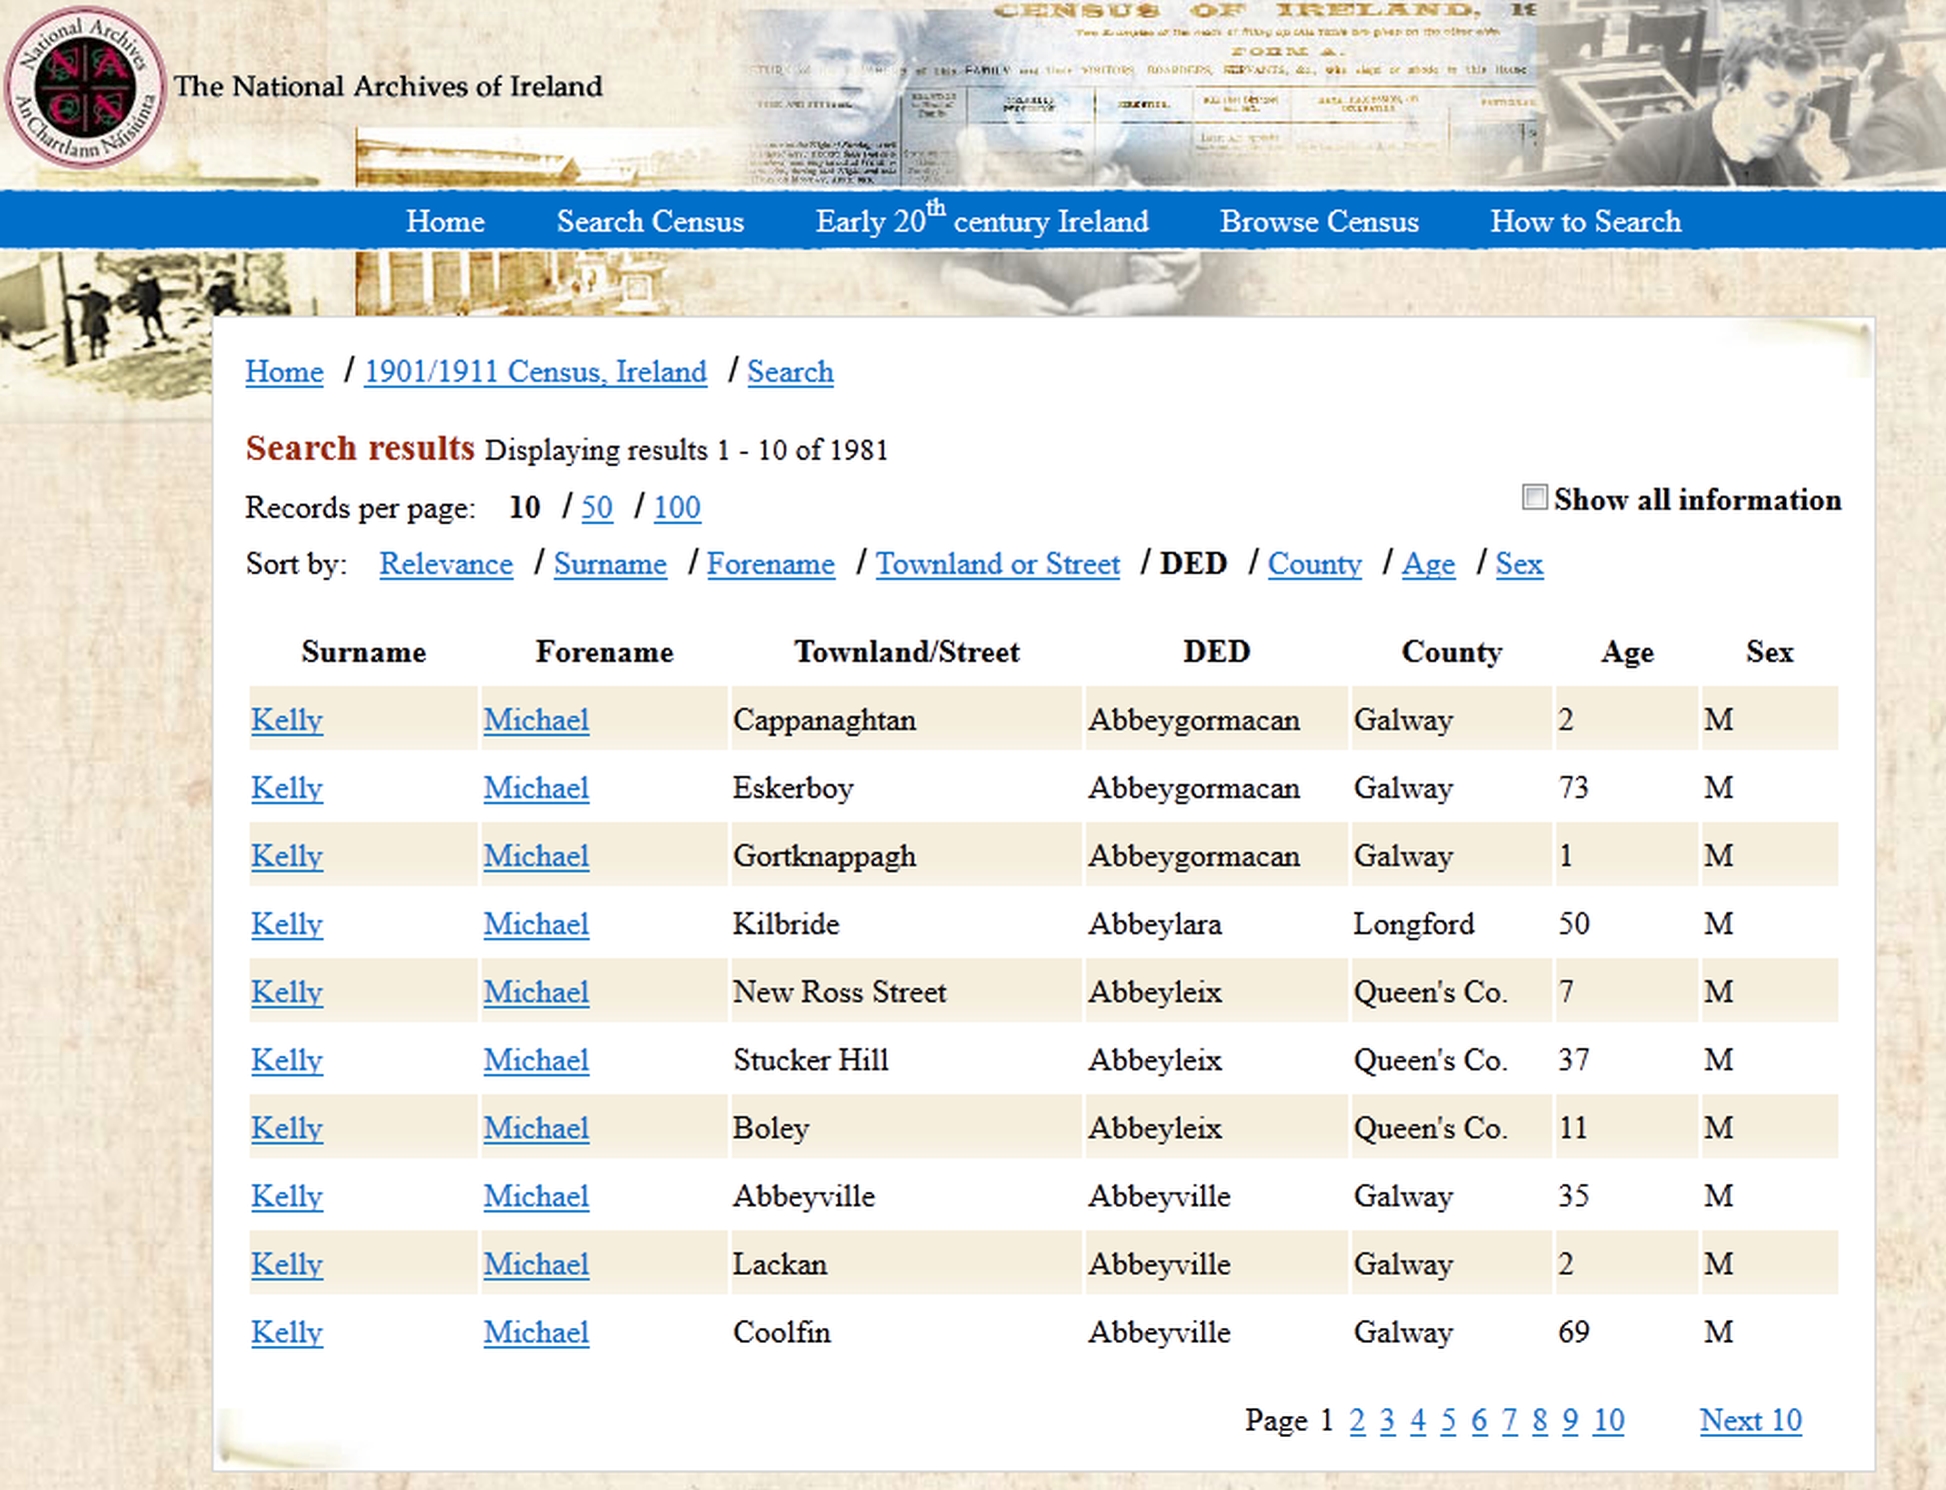This screenshot has width=1946, height=1490.
Task: Sort results by Age
Action: (x=1429, y=563)
